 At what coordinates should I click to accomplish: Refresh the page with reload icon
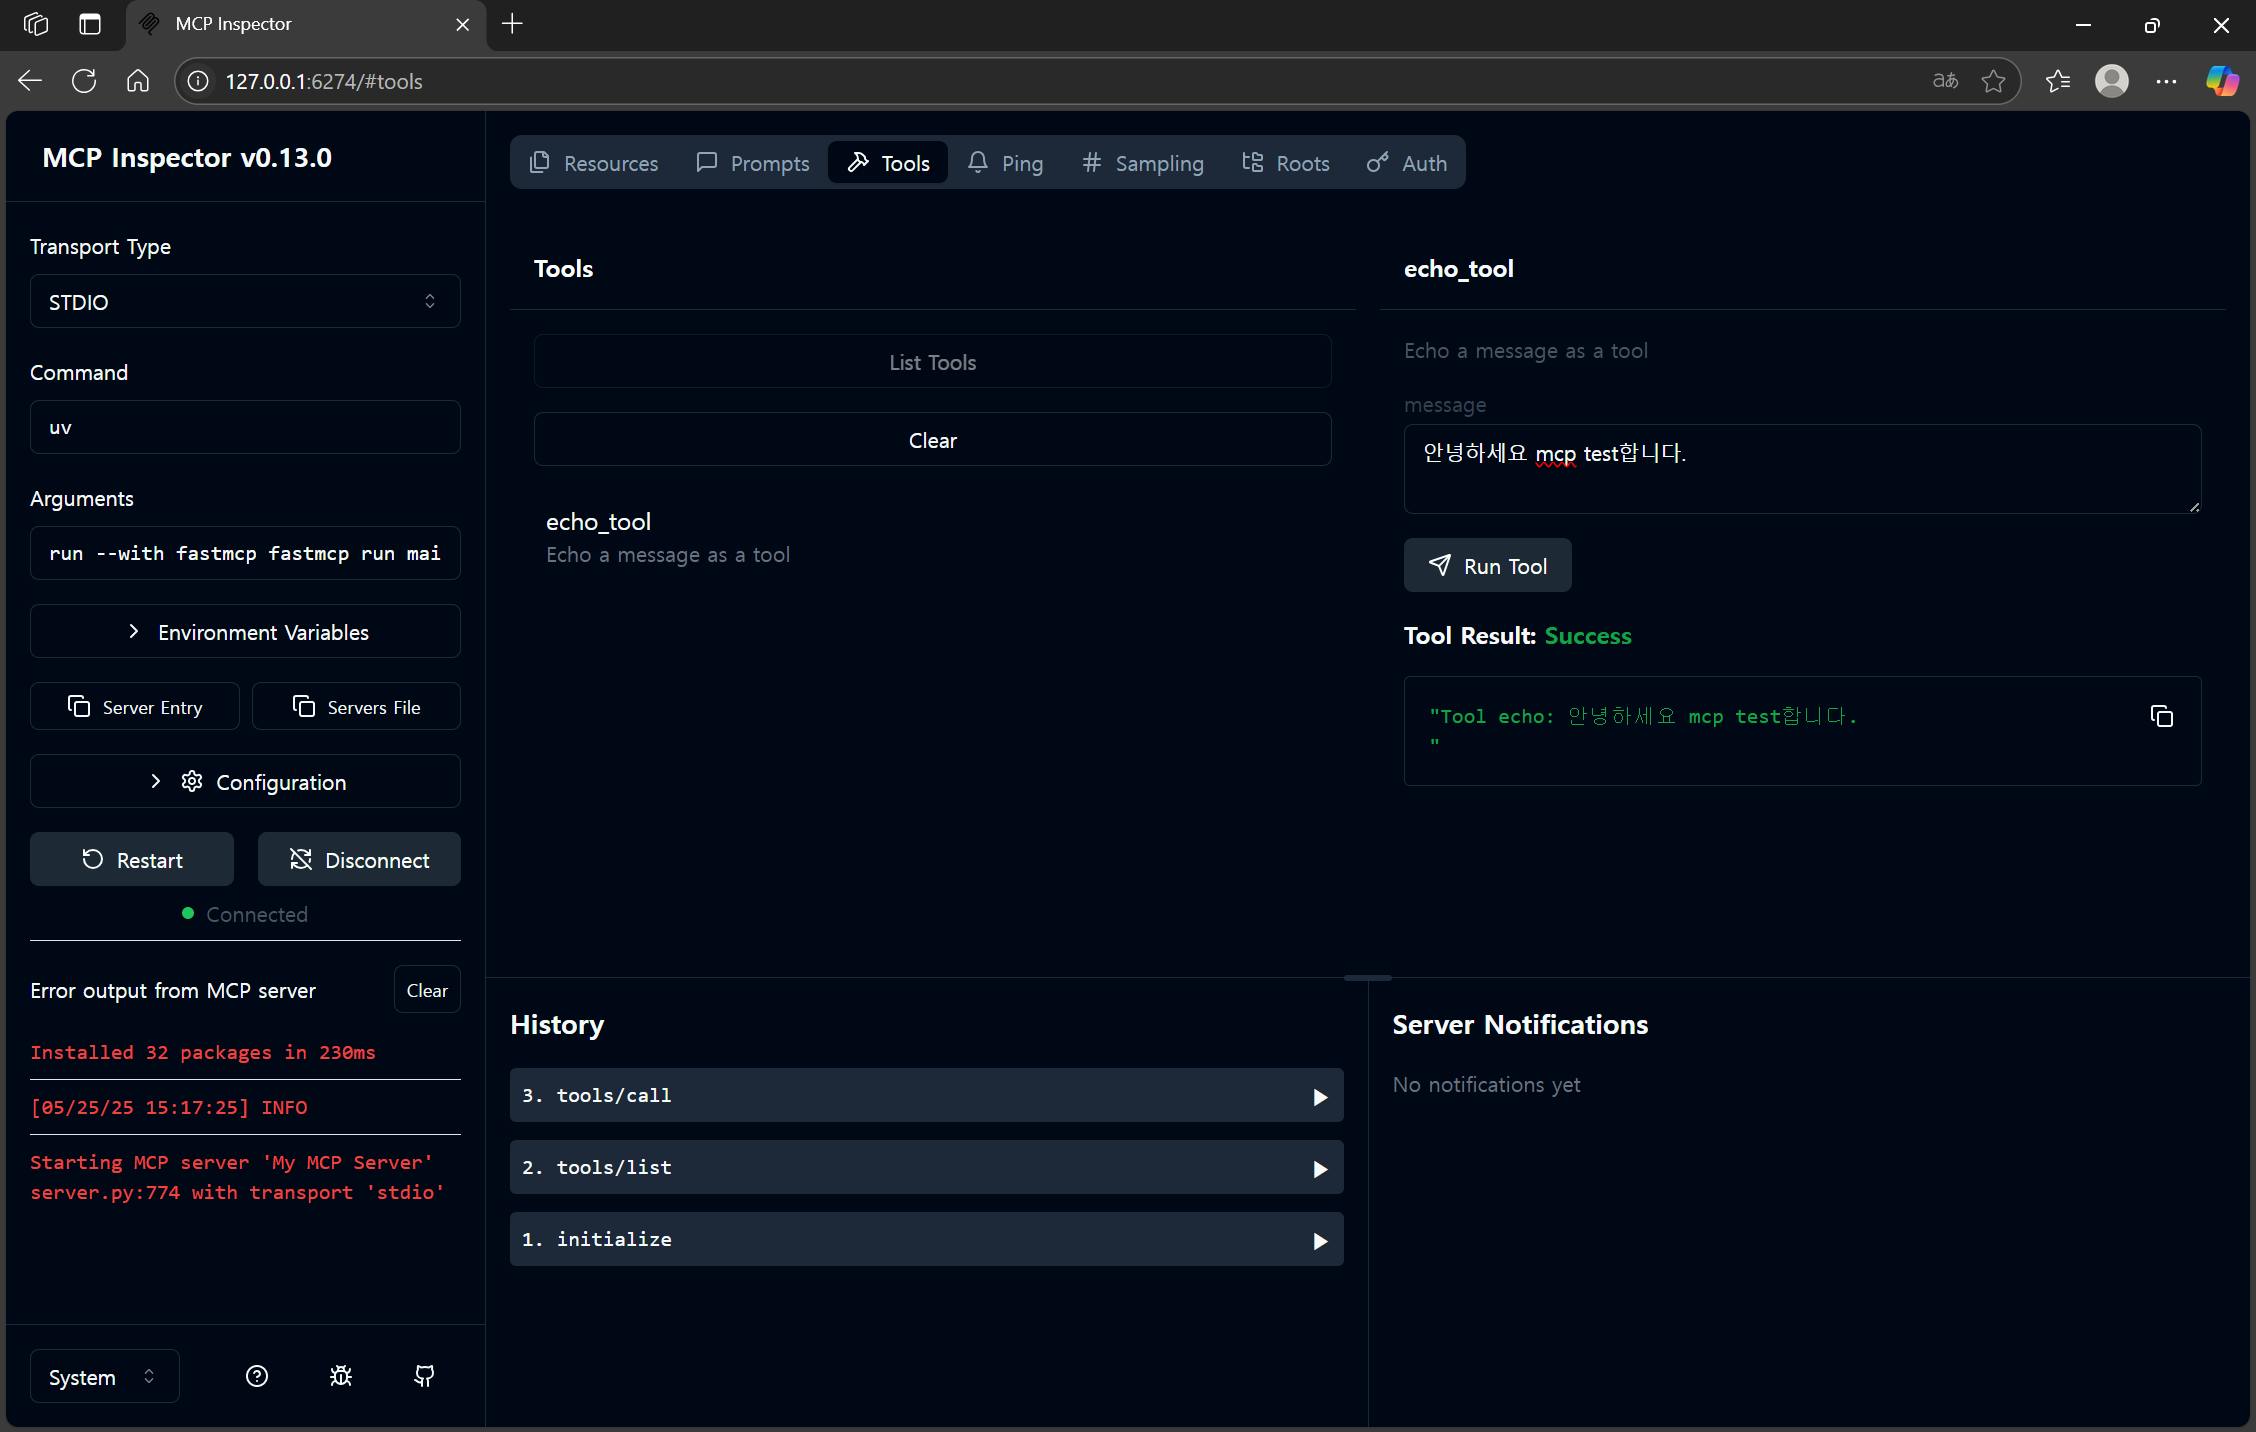coord(84,81)
